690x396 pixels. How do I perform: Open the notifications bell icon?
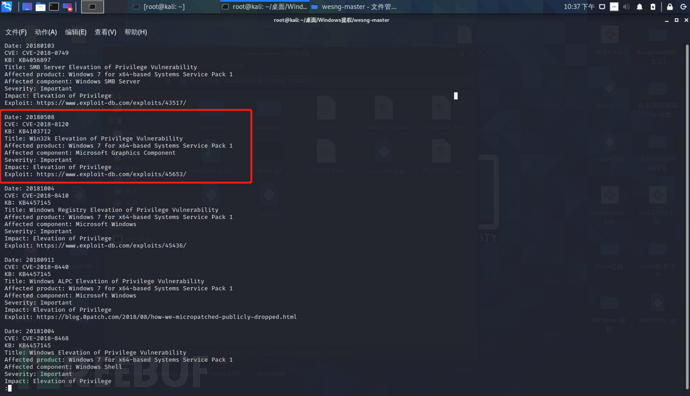639,7
